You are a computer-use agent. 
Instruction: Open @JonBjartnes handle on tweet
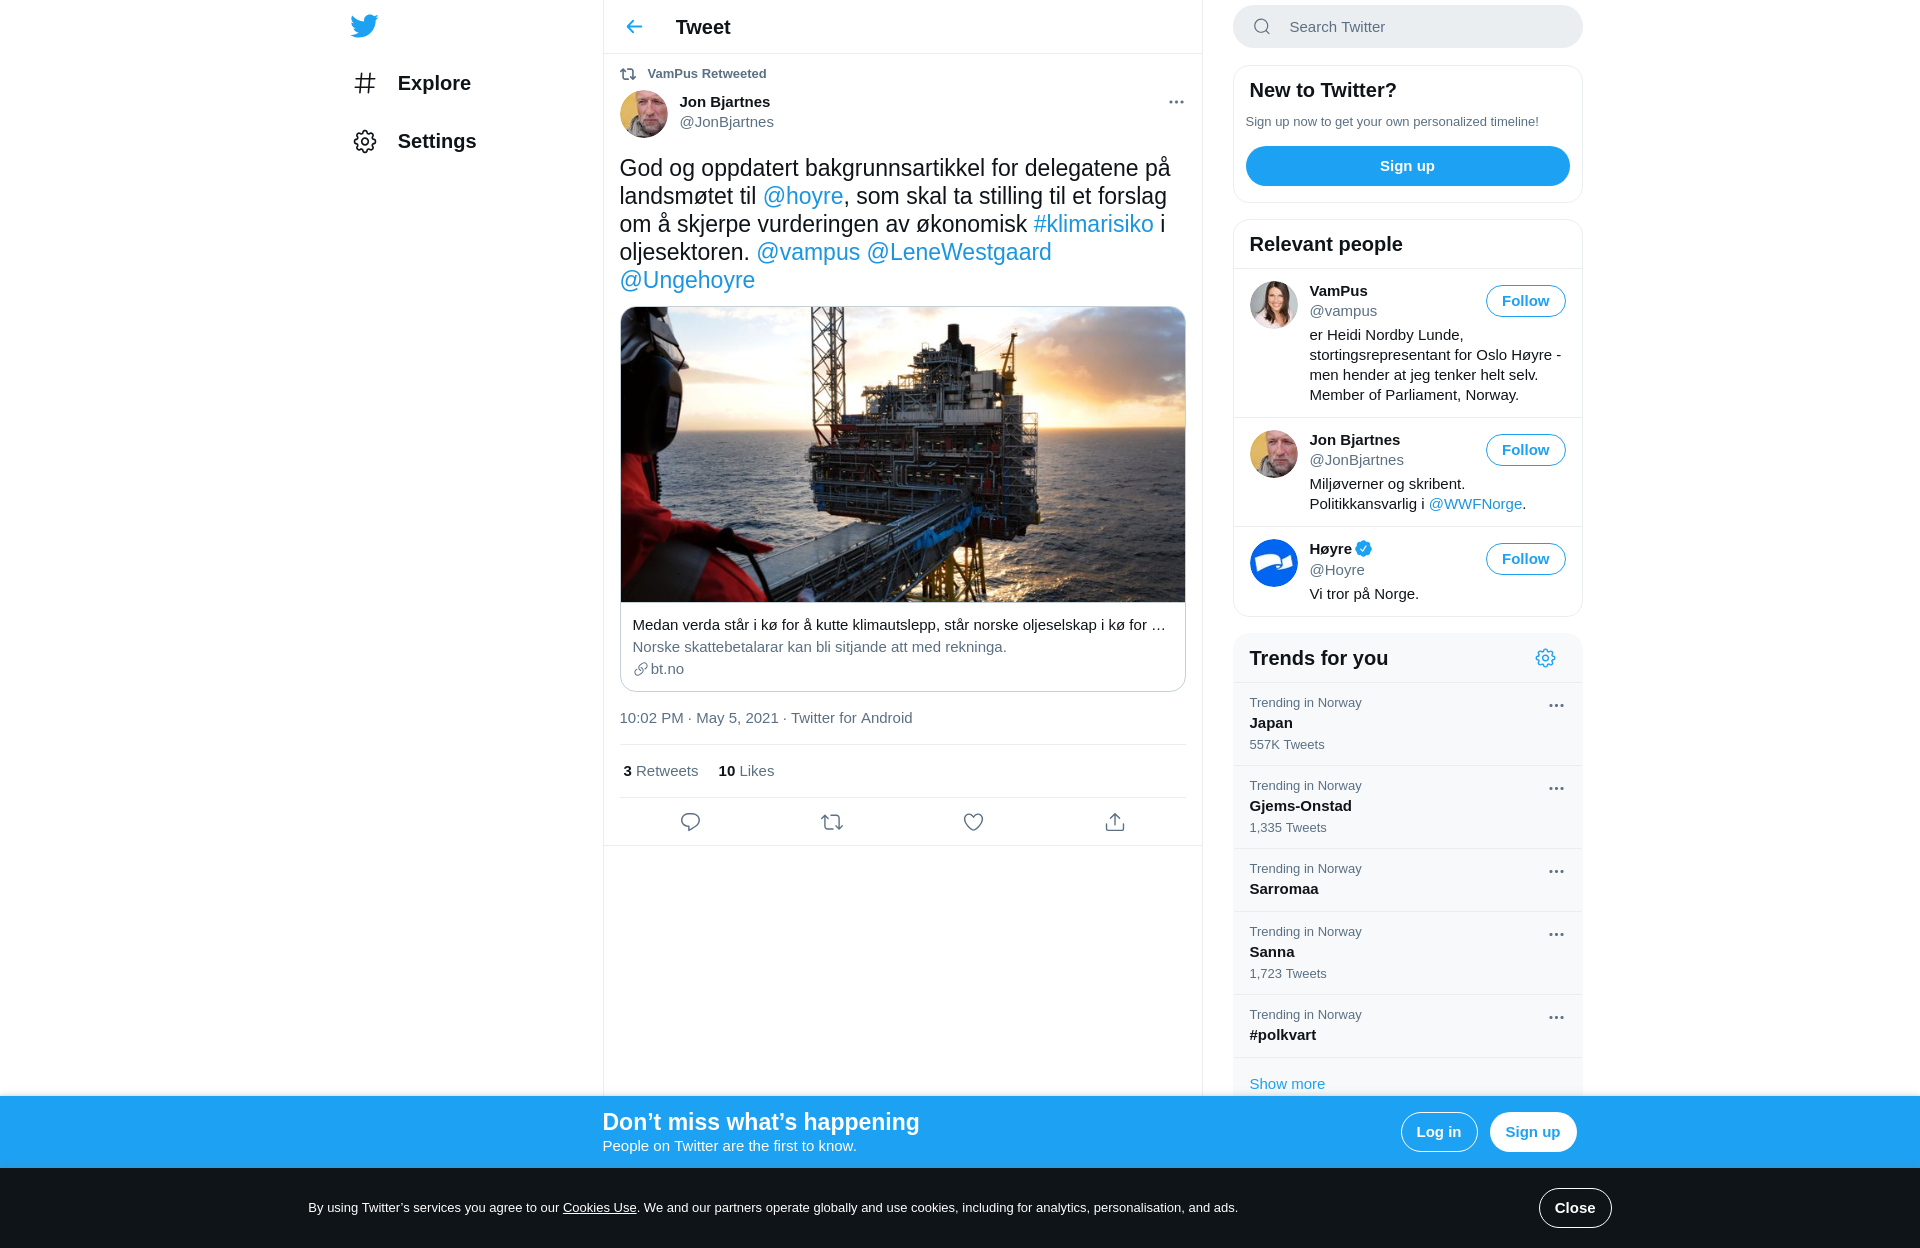click(726, 122)
